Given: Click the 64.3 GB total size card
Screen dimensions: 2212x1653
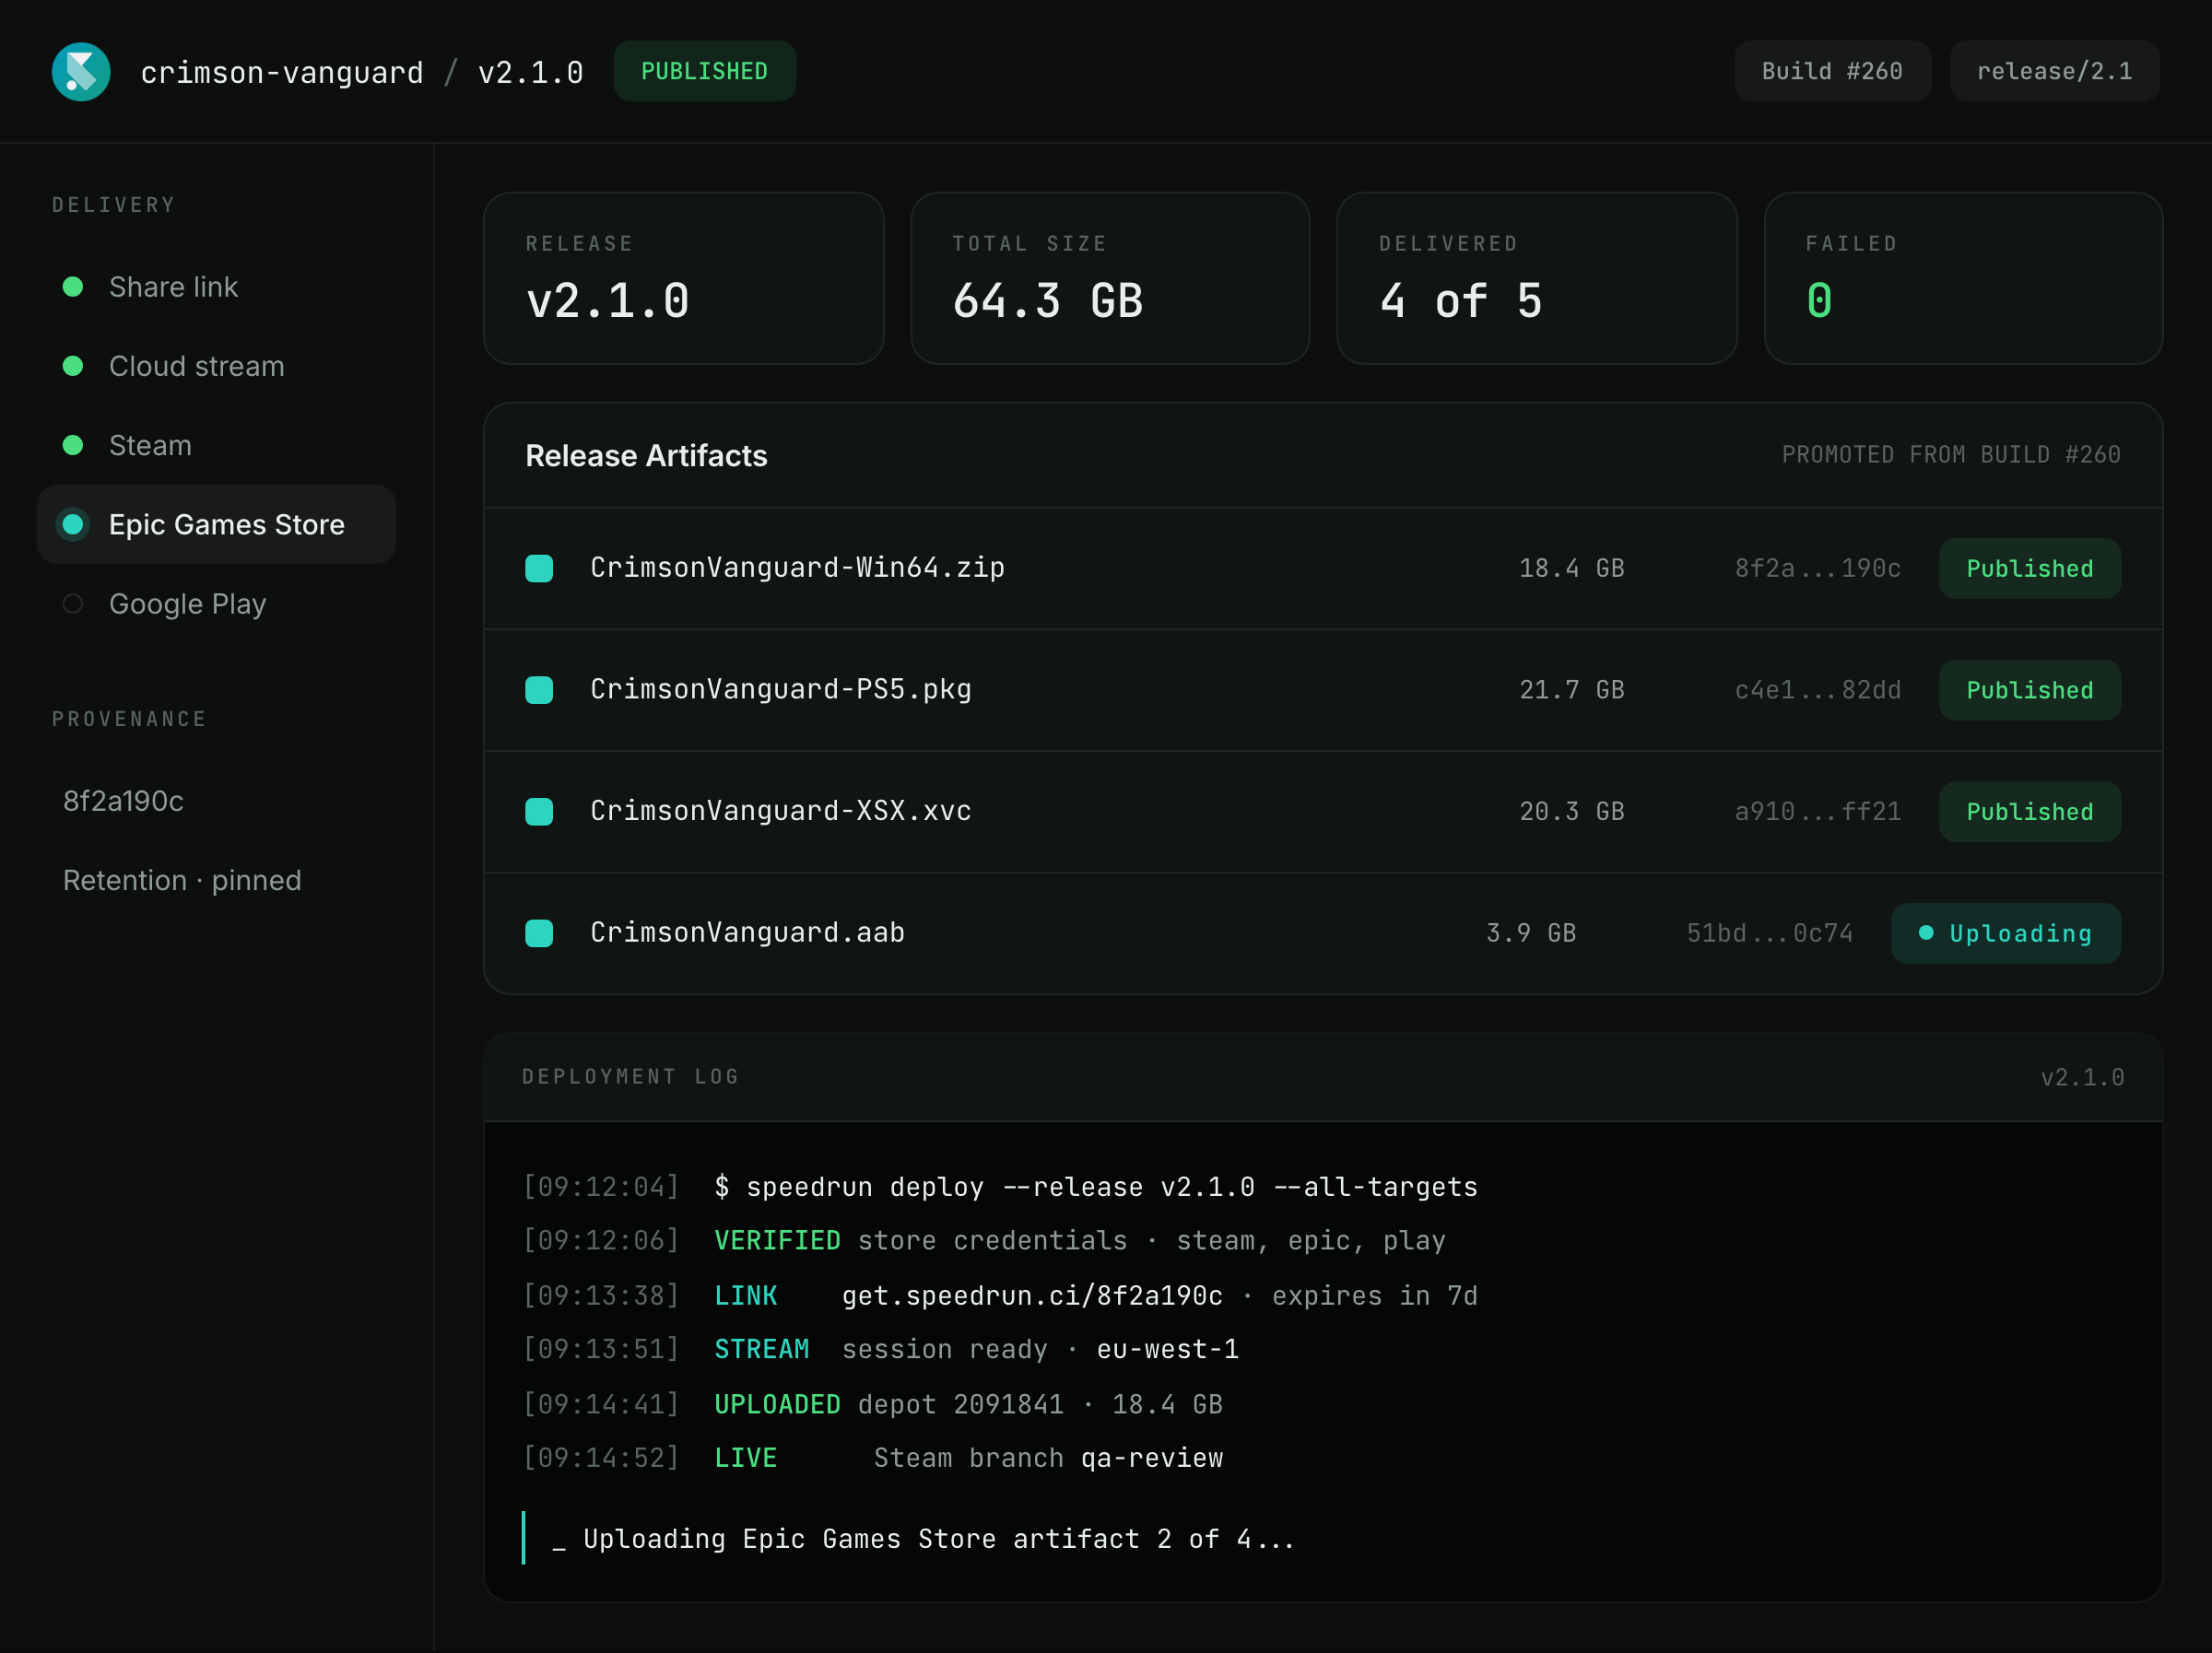Looking at the screenshot, I should click(x=1110, y=278).
